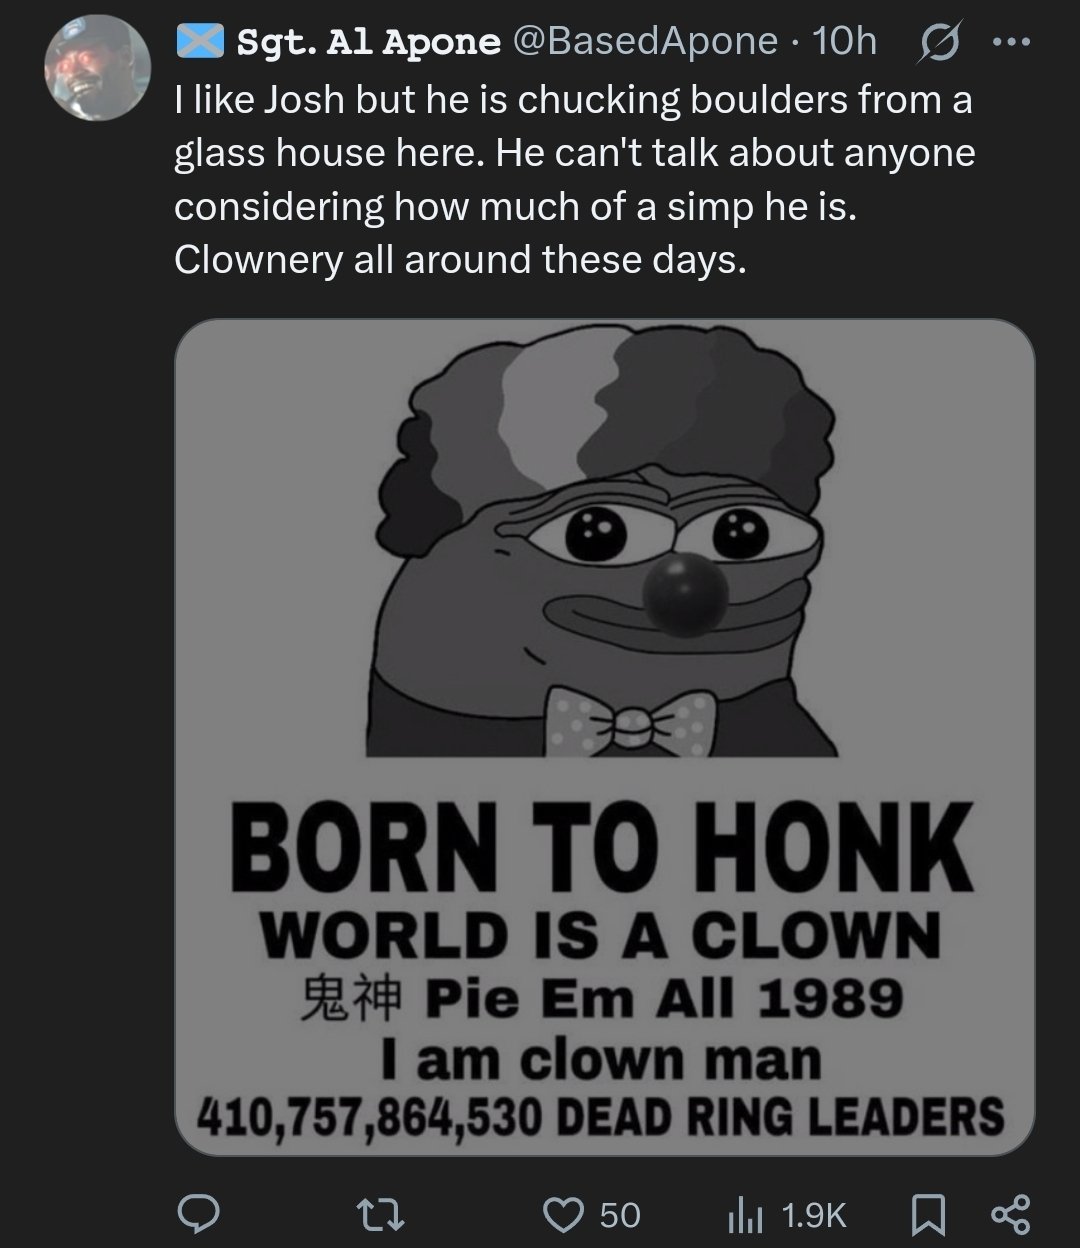Click the 1.9K views count

pos(814,1214)
